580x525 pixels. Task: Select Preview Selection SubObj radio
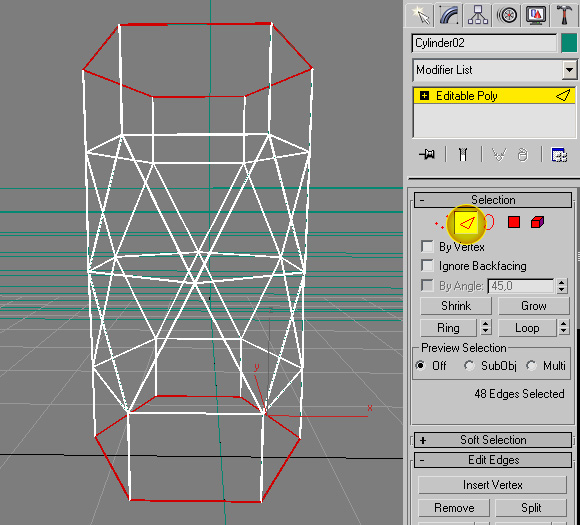click(469, 366)
